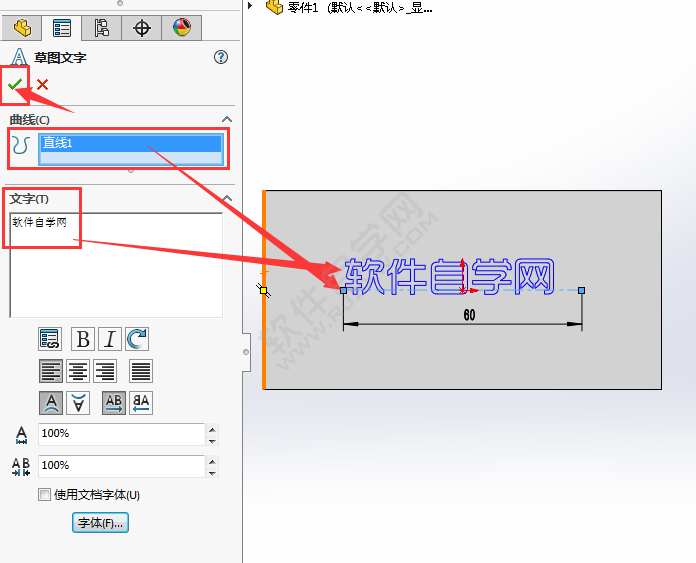This screenshot has height=563, width=696.
Task: Click the 软件自学网 sketch text in viewport
Action: [x=449, y=276]
